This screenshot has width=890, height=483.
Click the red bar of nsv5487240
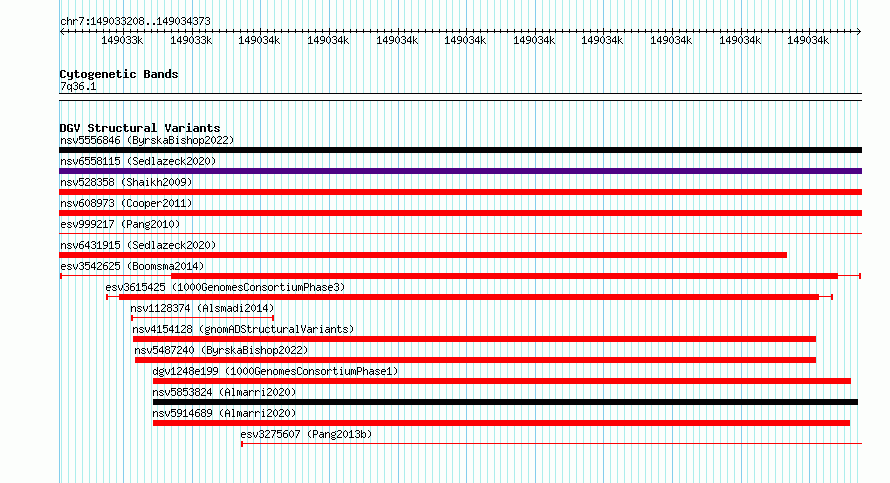point(475,360)
